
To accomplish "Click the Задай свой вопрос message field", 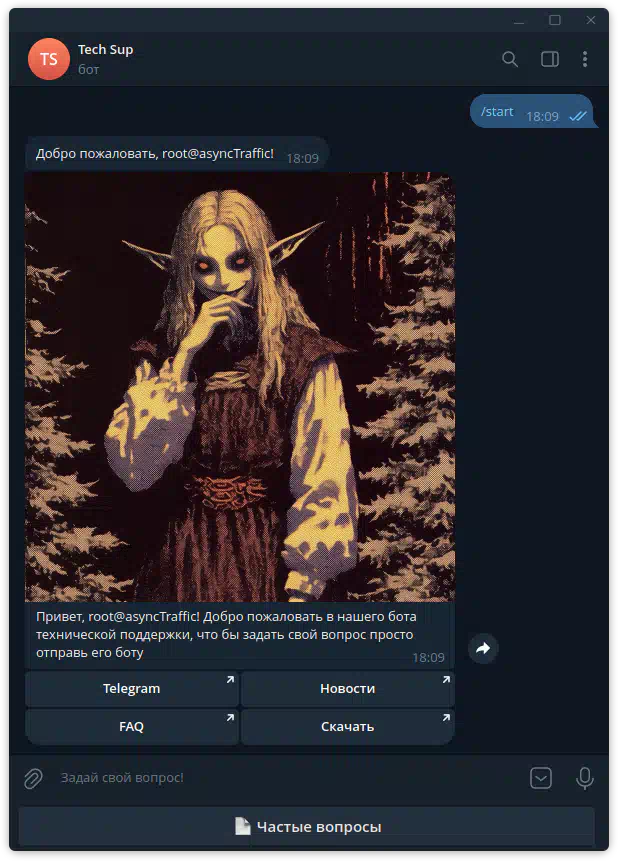I will click(280, 777).
